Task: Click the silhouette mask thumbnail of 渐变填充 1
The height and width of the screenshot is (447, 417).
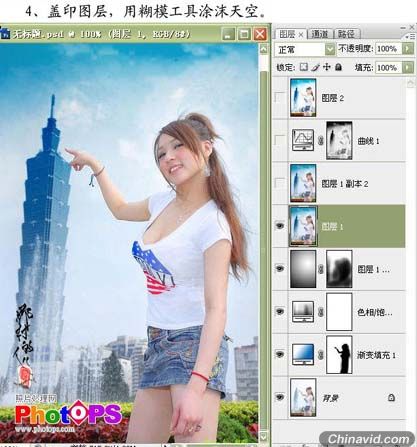Action: 339,355
